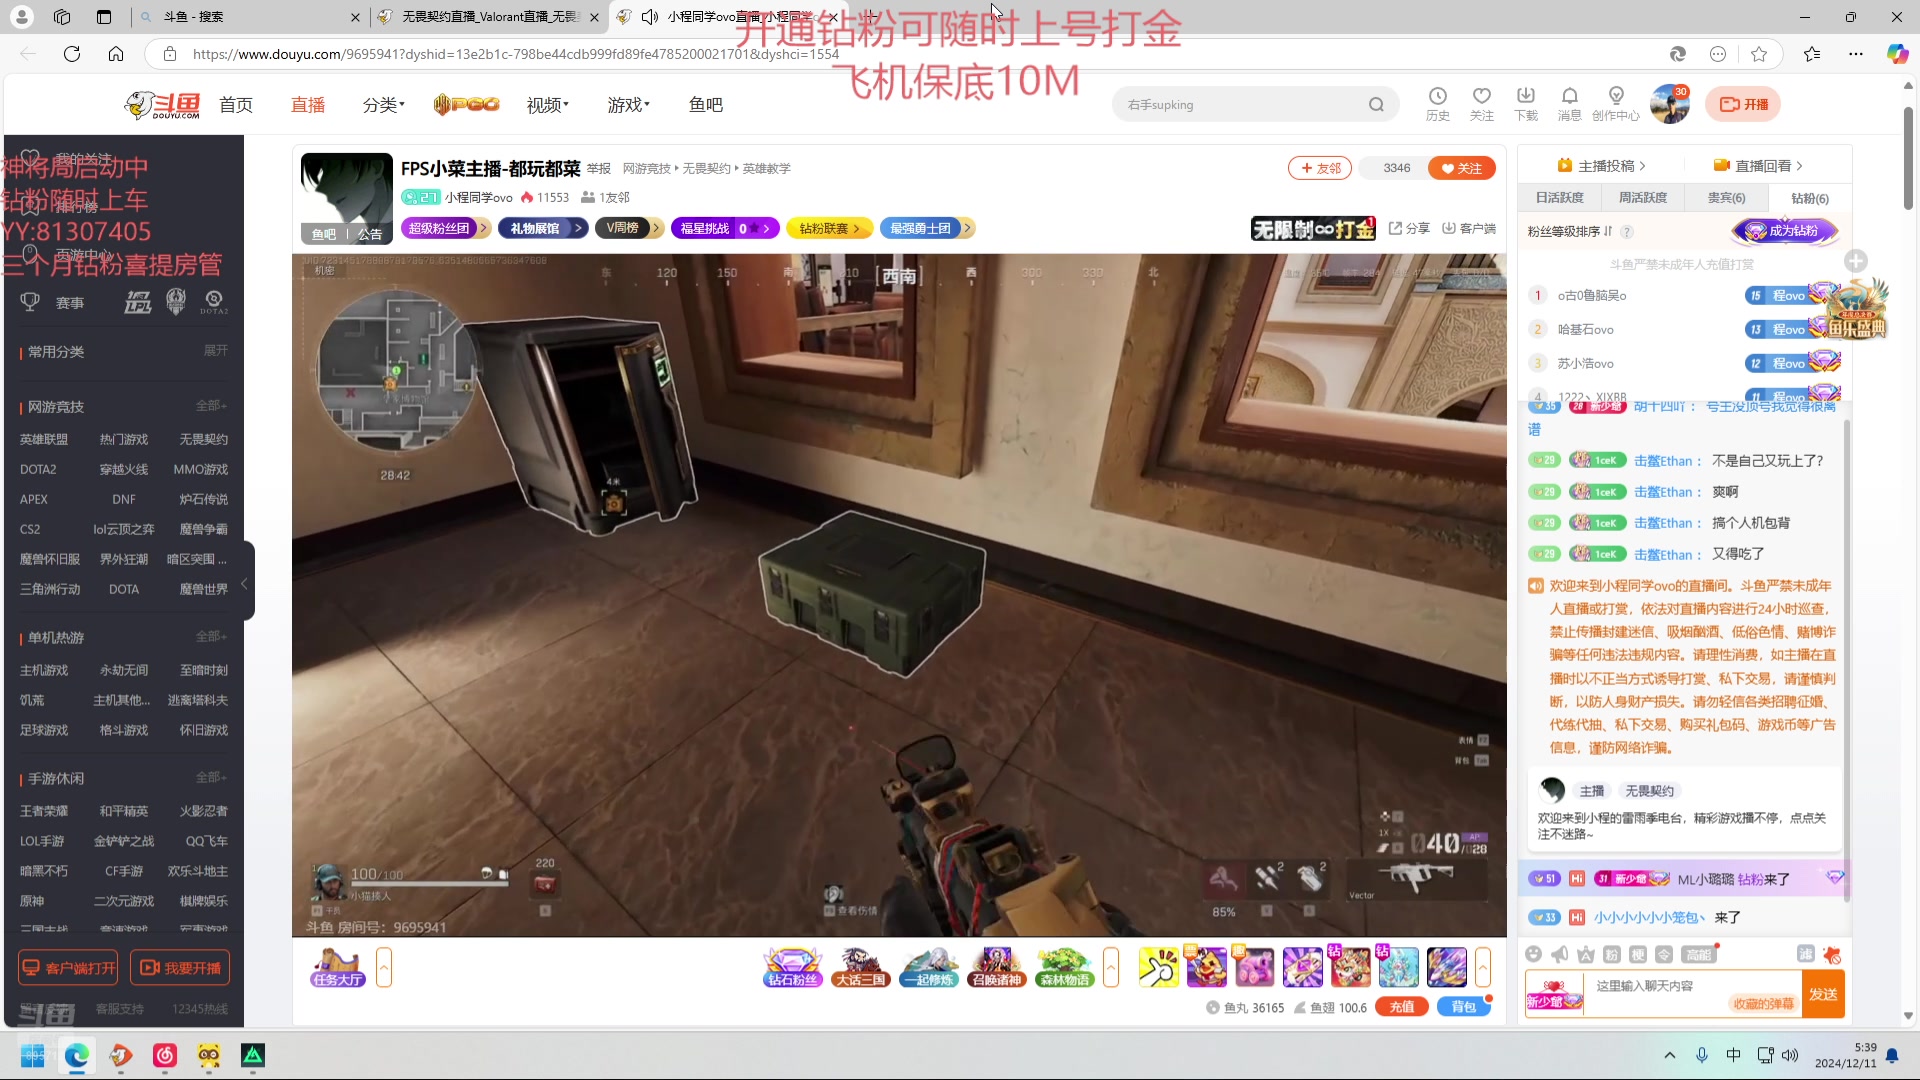Toggle the 滤 chat filter

(1805, 954)
